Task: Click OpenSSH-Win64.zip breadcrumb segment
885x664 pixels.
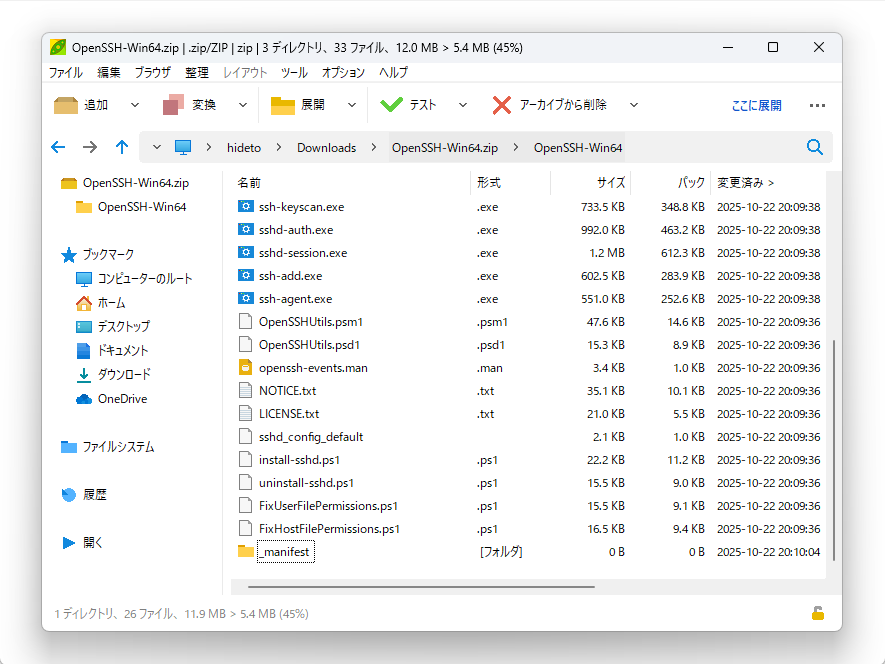Action: [x=445, y=147]
